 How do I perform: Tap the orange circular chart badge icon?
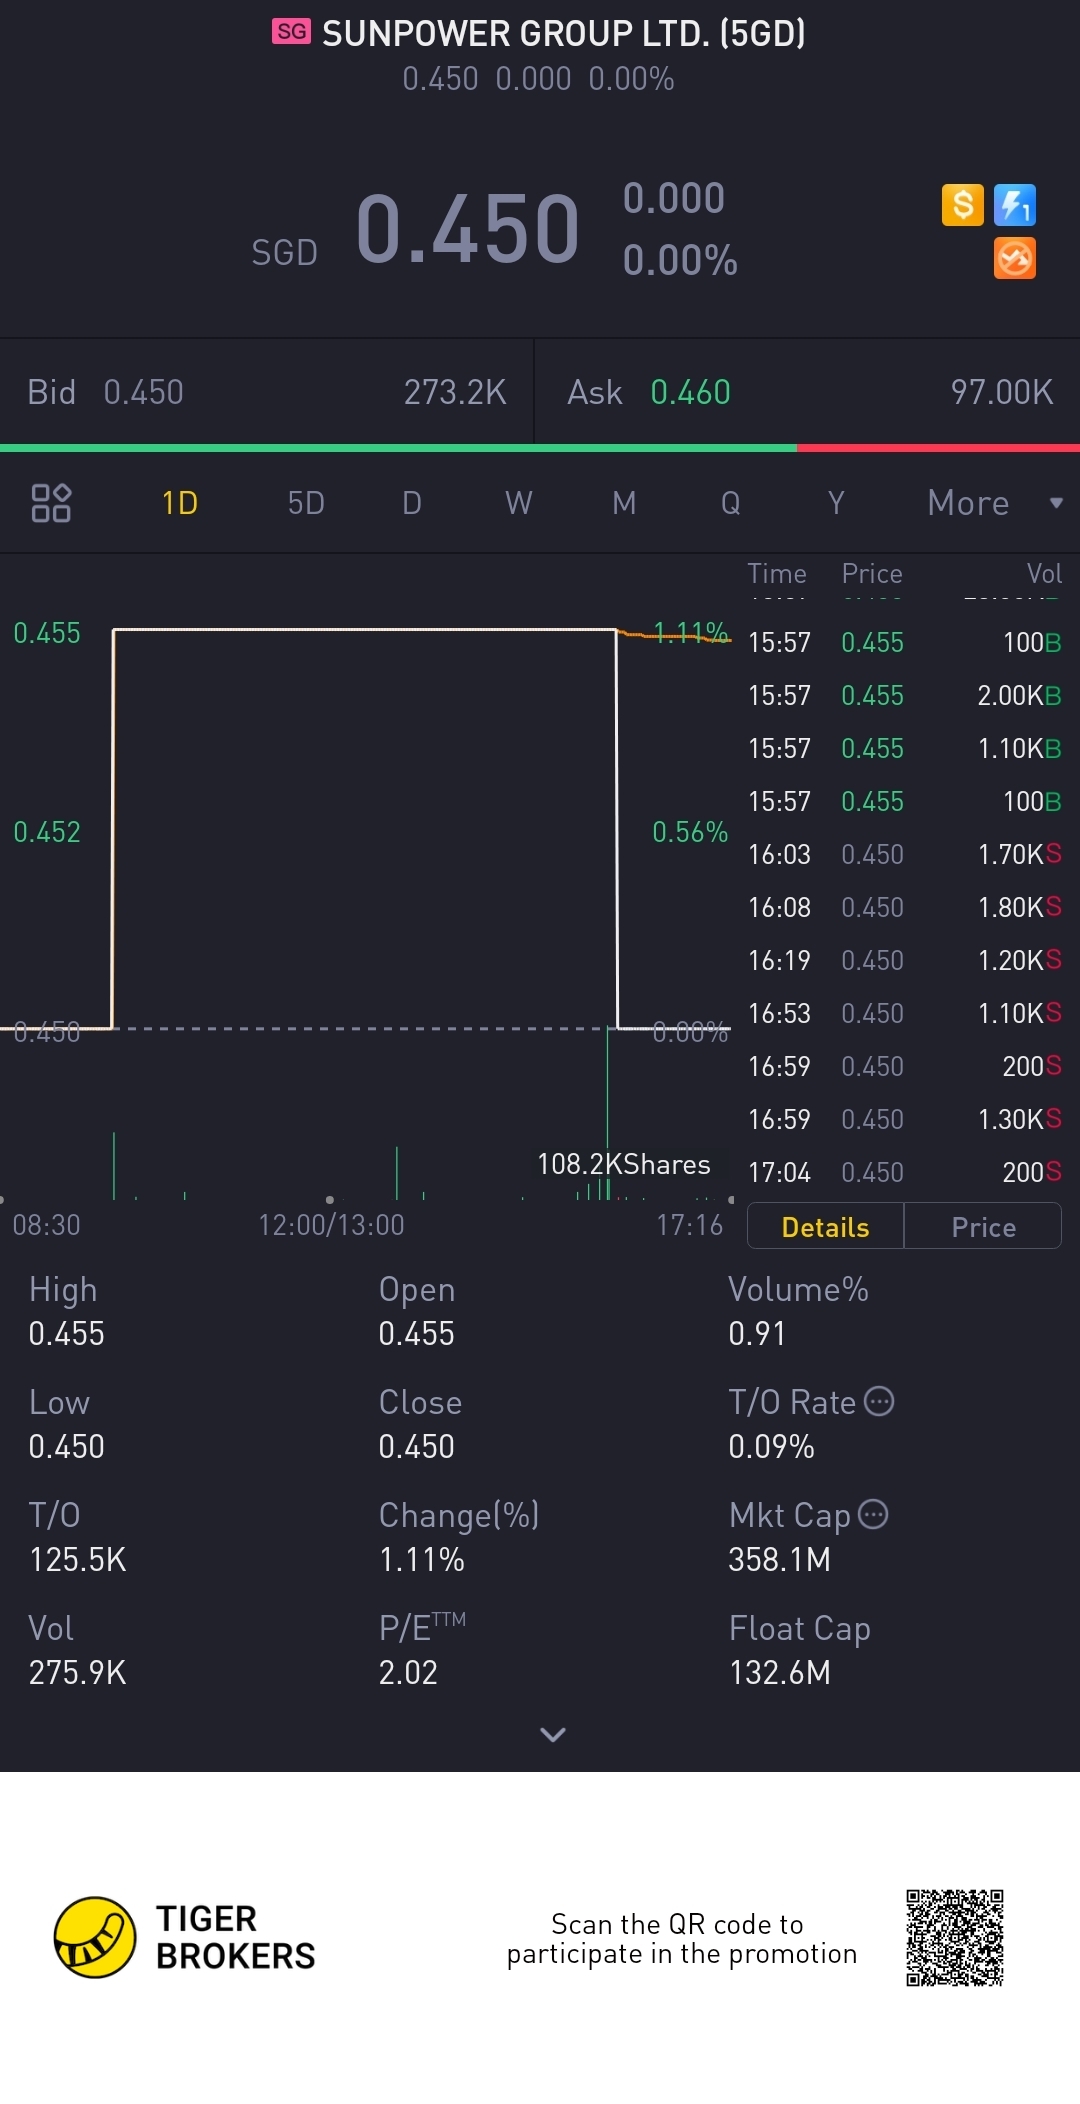pyautogui.click(x=1015, y=258)
